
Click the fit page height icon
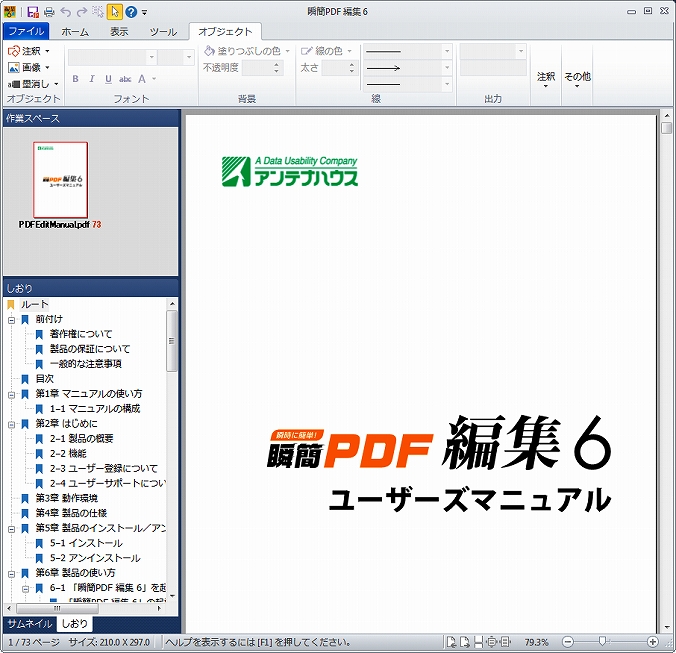click(492, 642)
